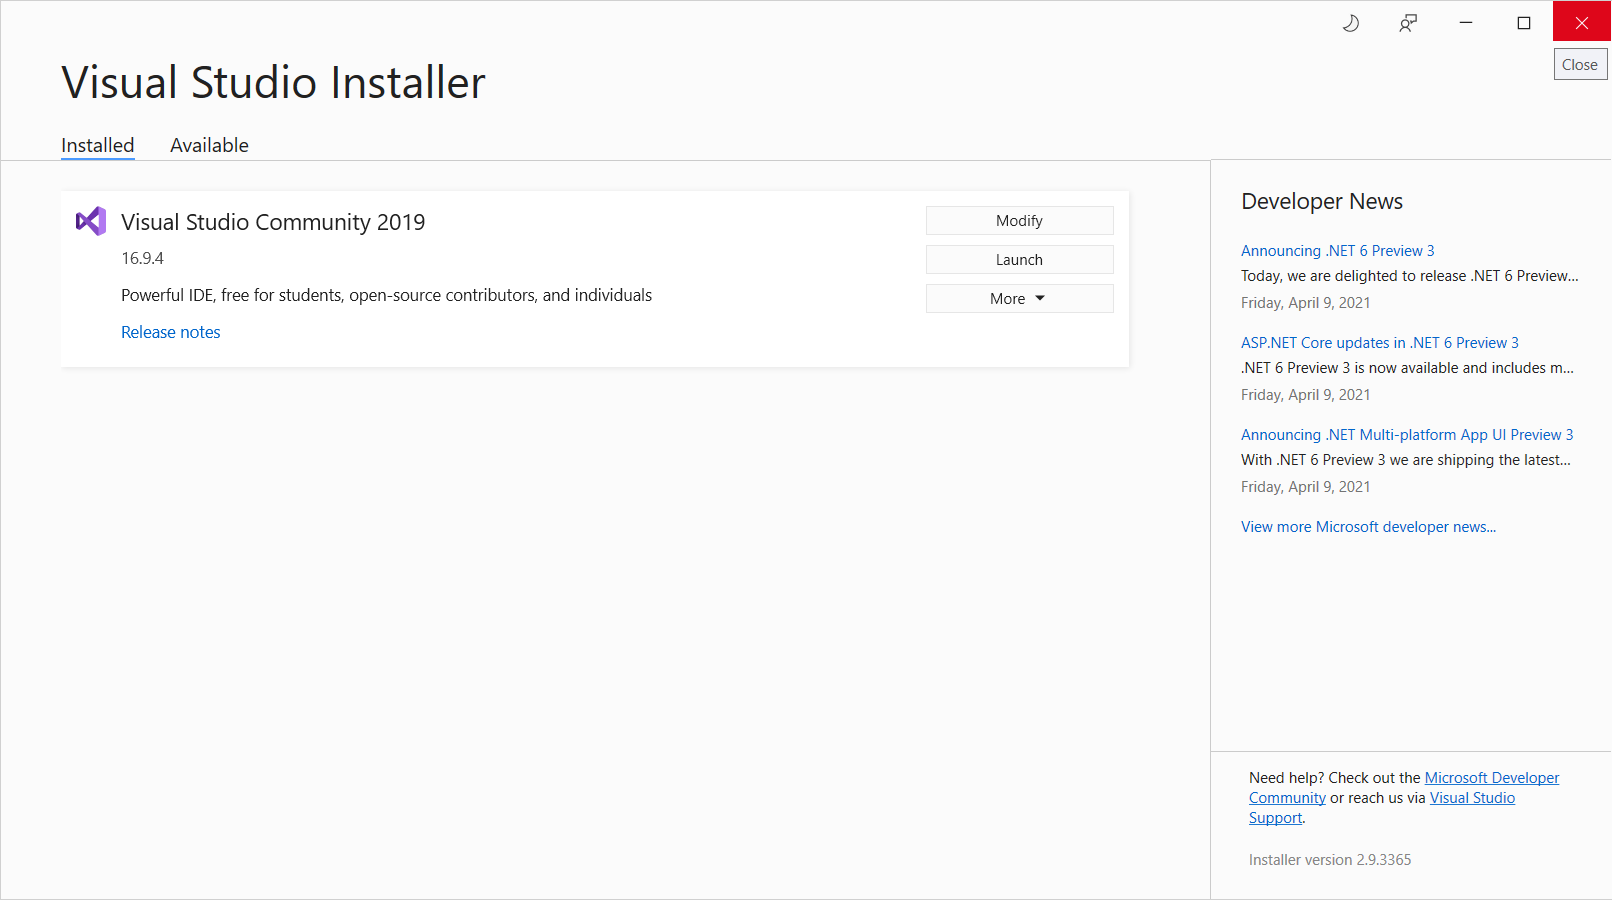
Task: Open the Visual Studio Support link
Action: click(x=1472, y=798)
